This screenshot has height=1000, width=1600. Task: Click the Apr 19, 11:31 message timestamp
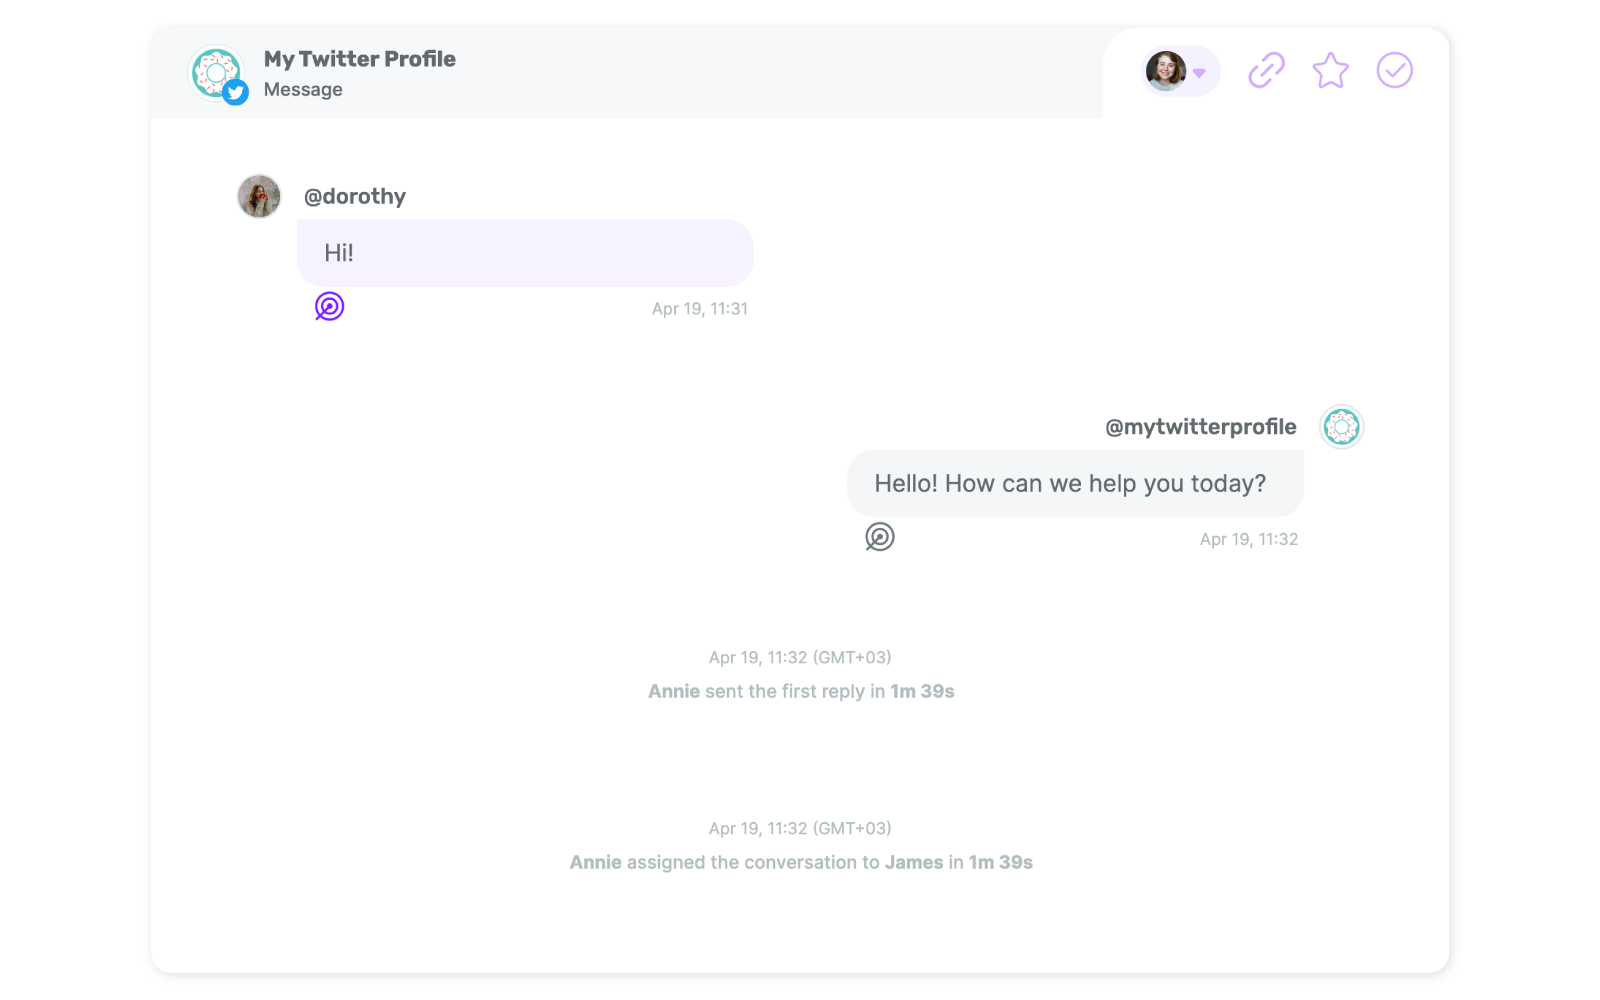click(x=700, y=309)
